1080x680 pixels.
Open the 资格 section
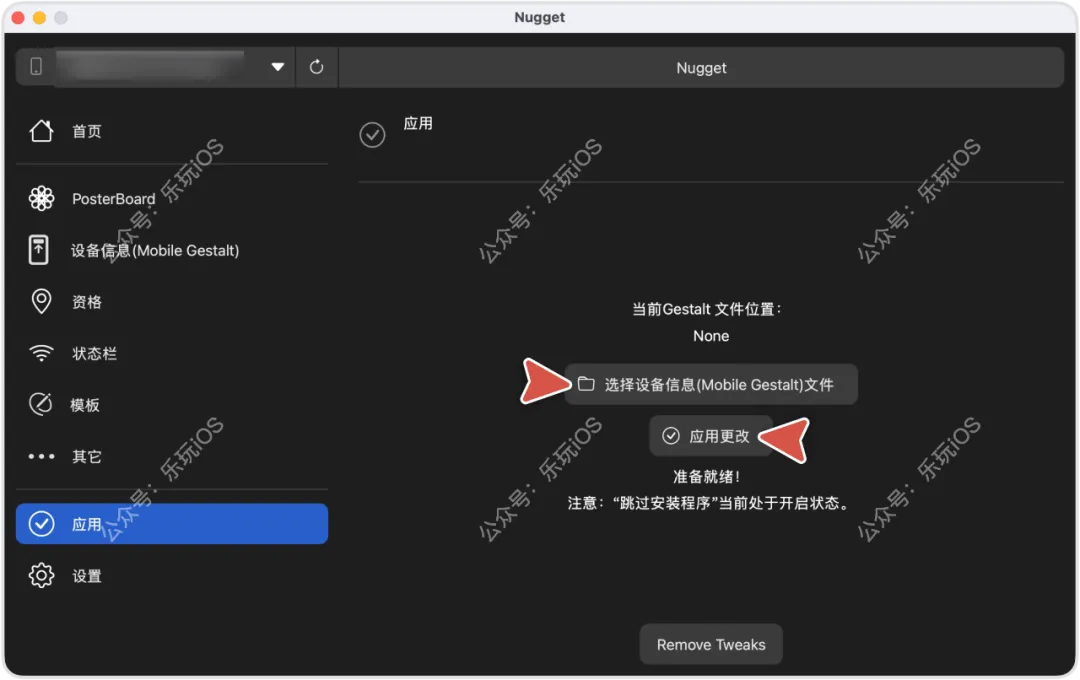pos(172,302)
